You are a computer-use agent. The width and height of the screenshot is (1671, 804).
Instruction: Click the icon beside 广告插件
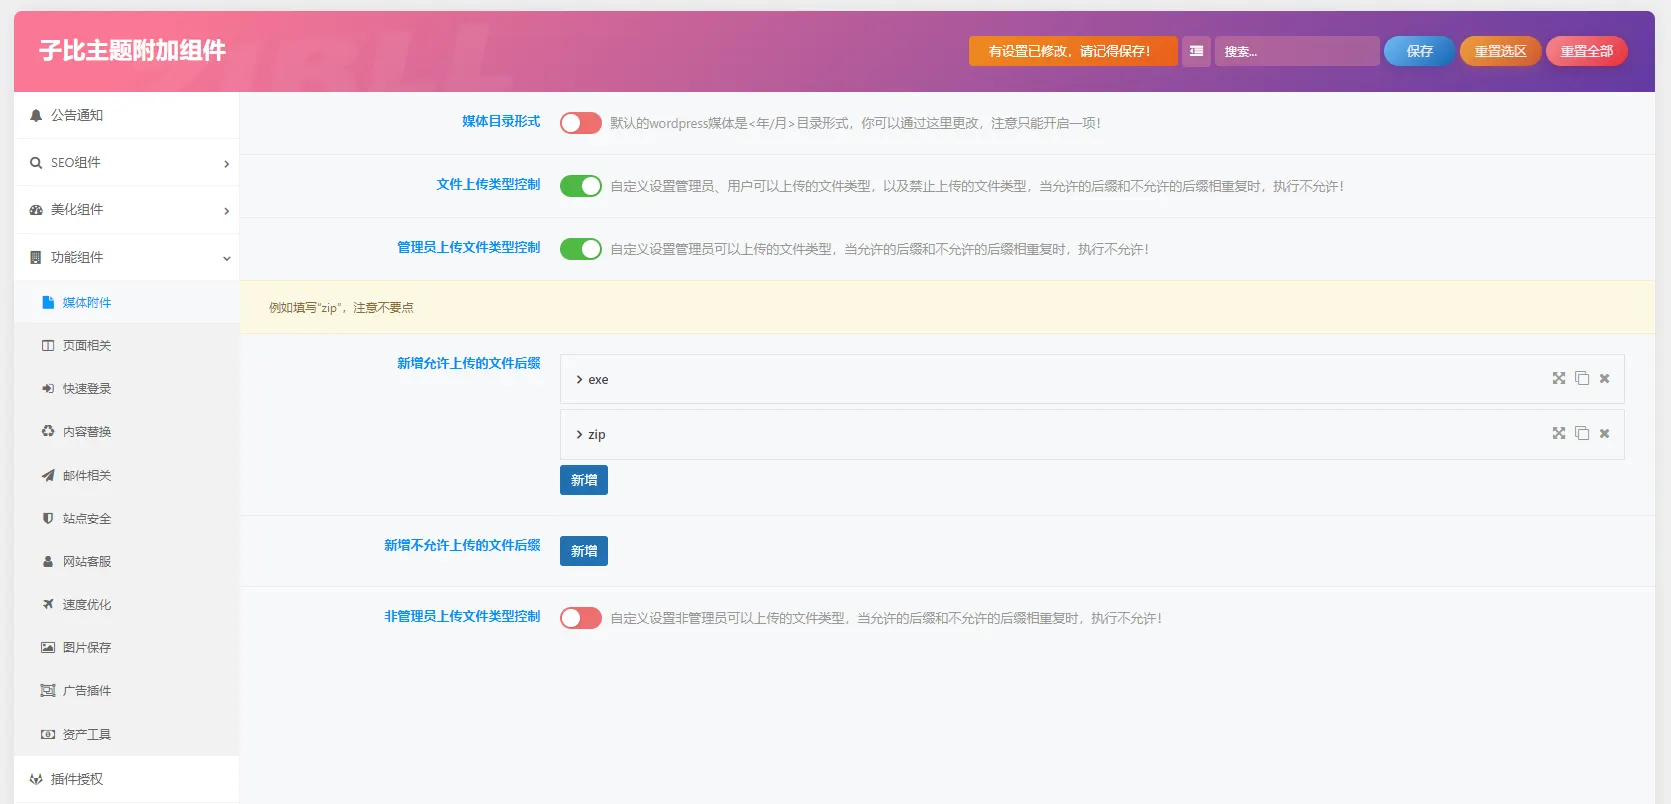(x=48, y=691)
